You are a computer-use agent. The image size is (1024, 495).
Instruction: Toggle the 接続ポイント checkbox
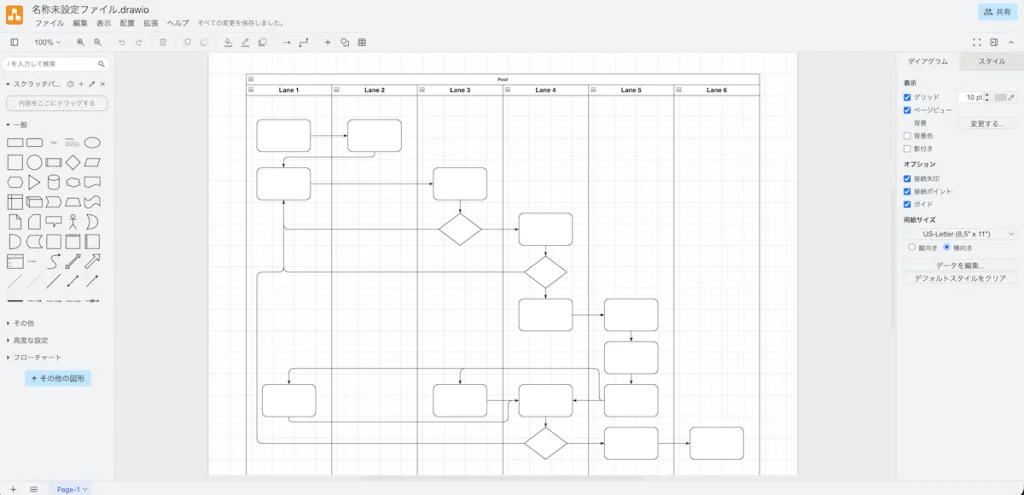click(x=907, y=191)
